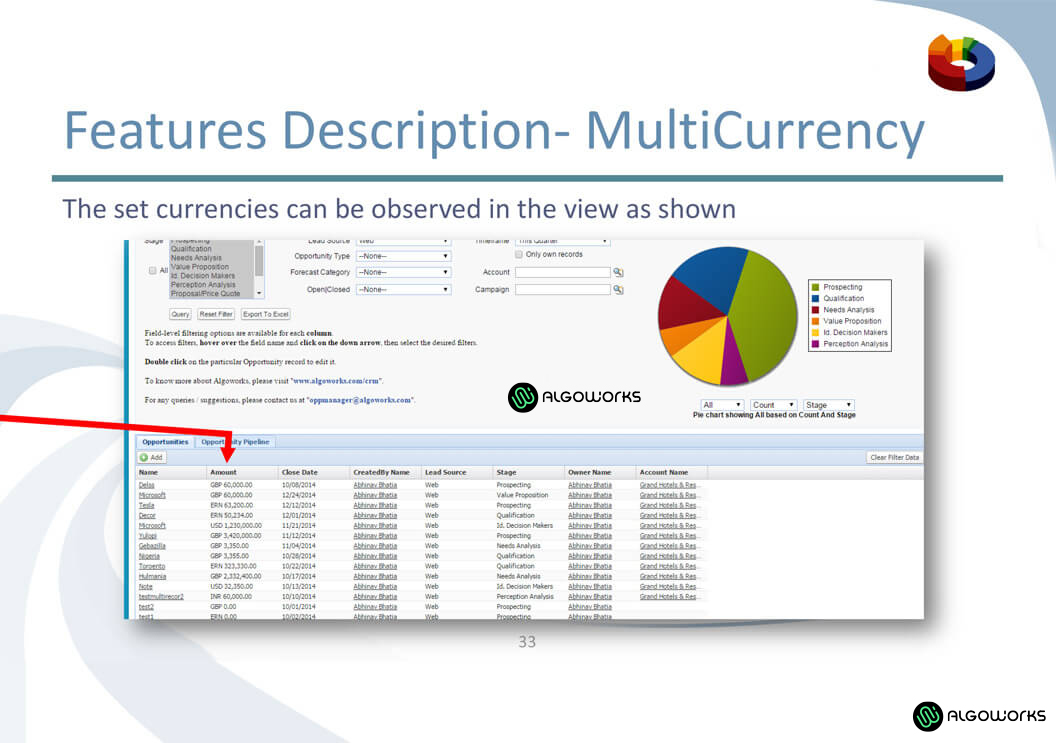Open the Count dropdown below pie chart

point(773,405)
